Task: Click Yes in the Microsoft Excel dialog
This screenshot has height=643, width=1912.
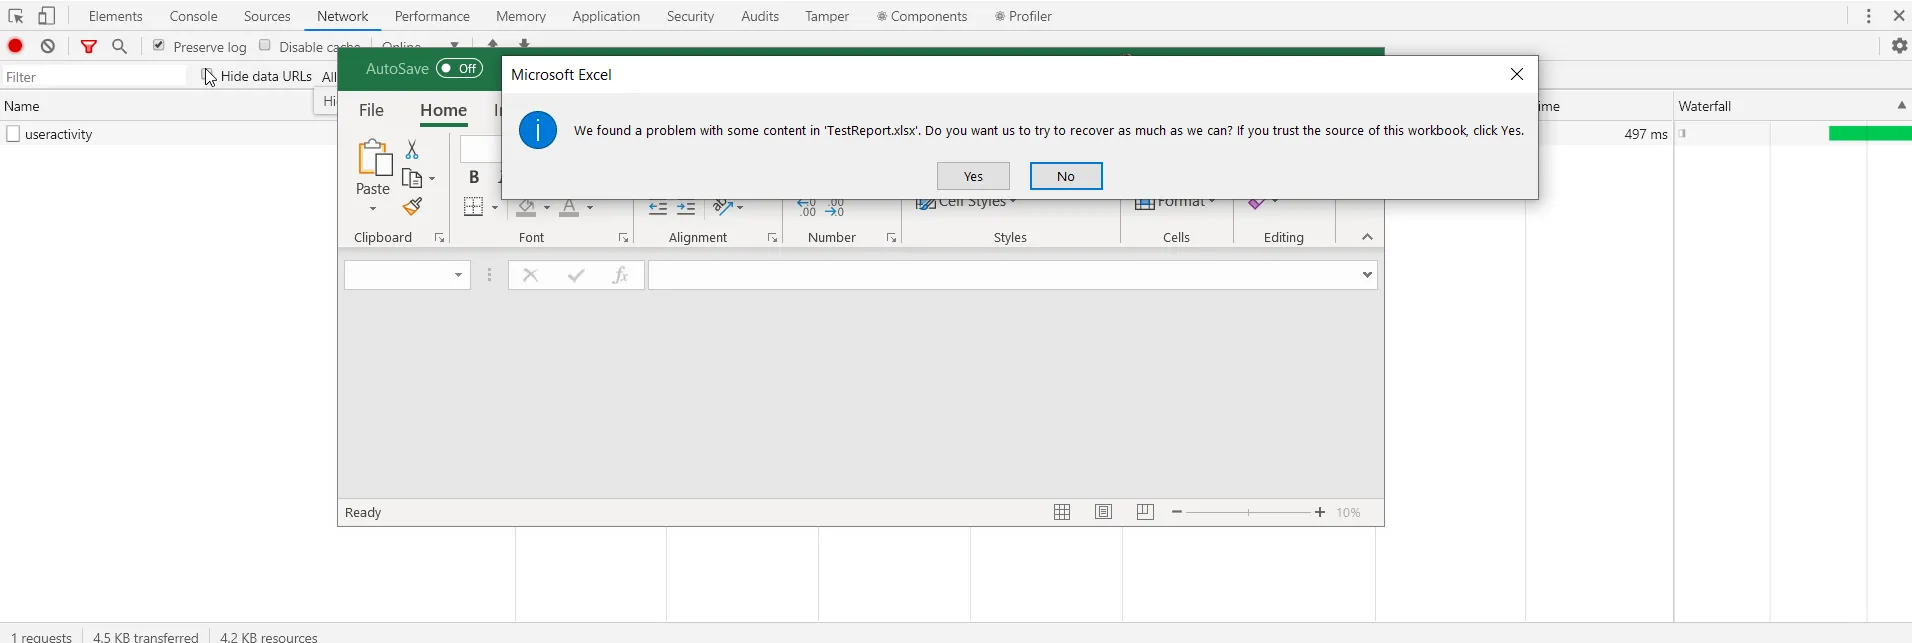Action: (x=973, y=176)
